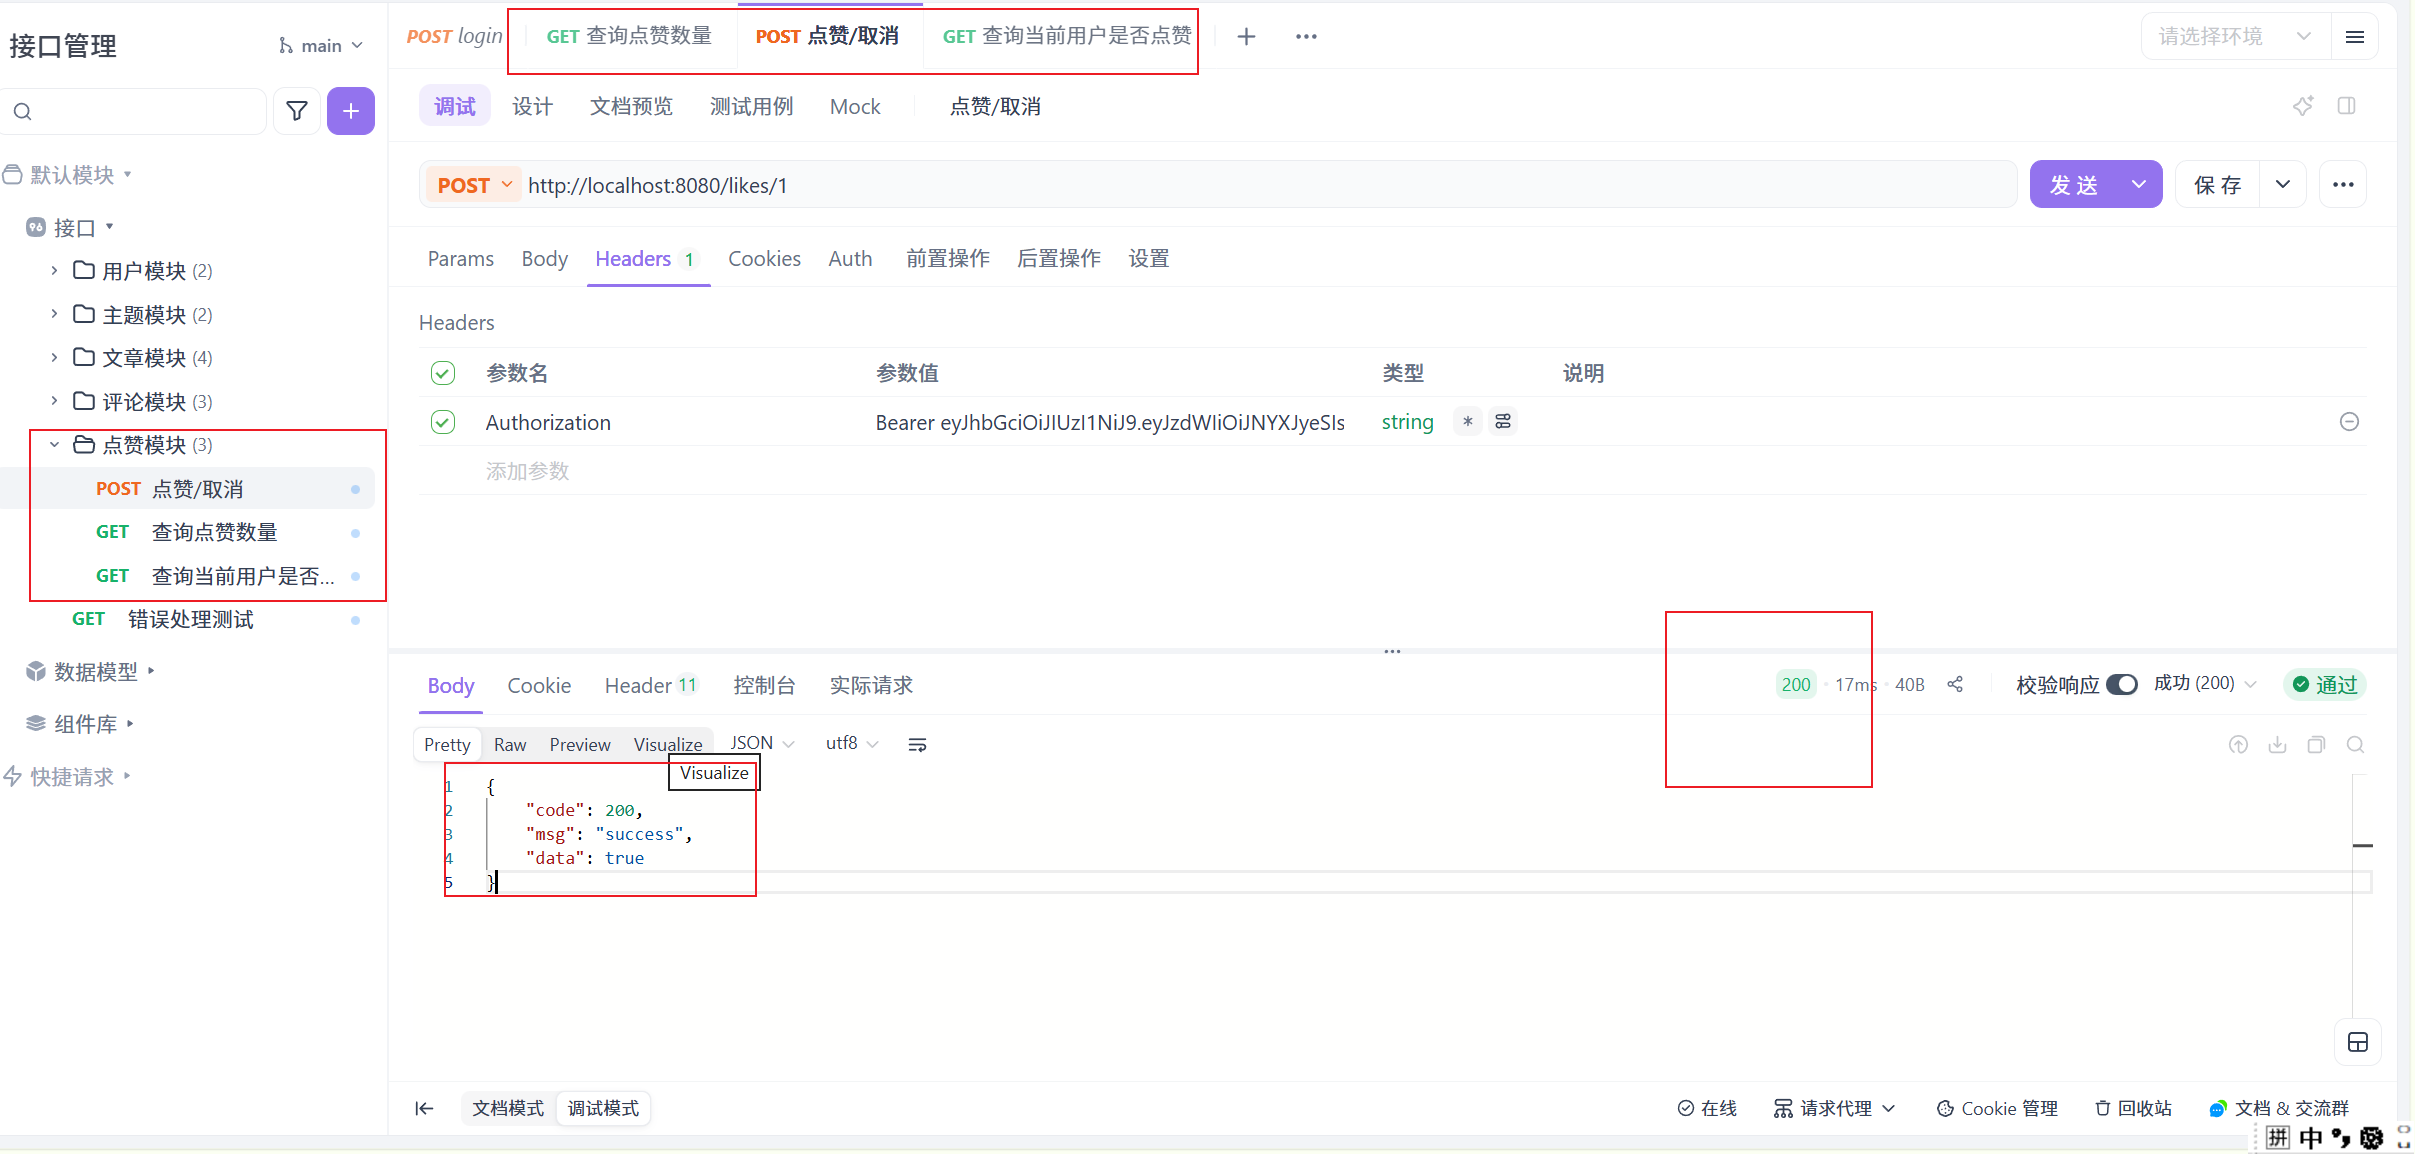
Task: Click the download response icon
Action: 2277,744
